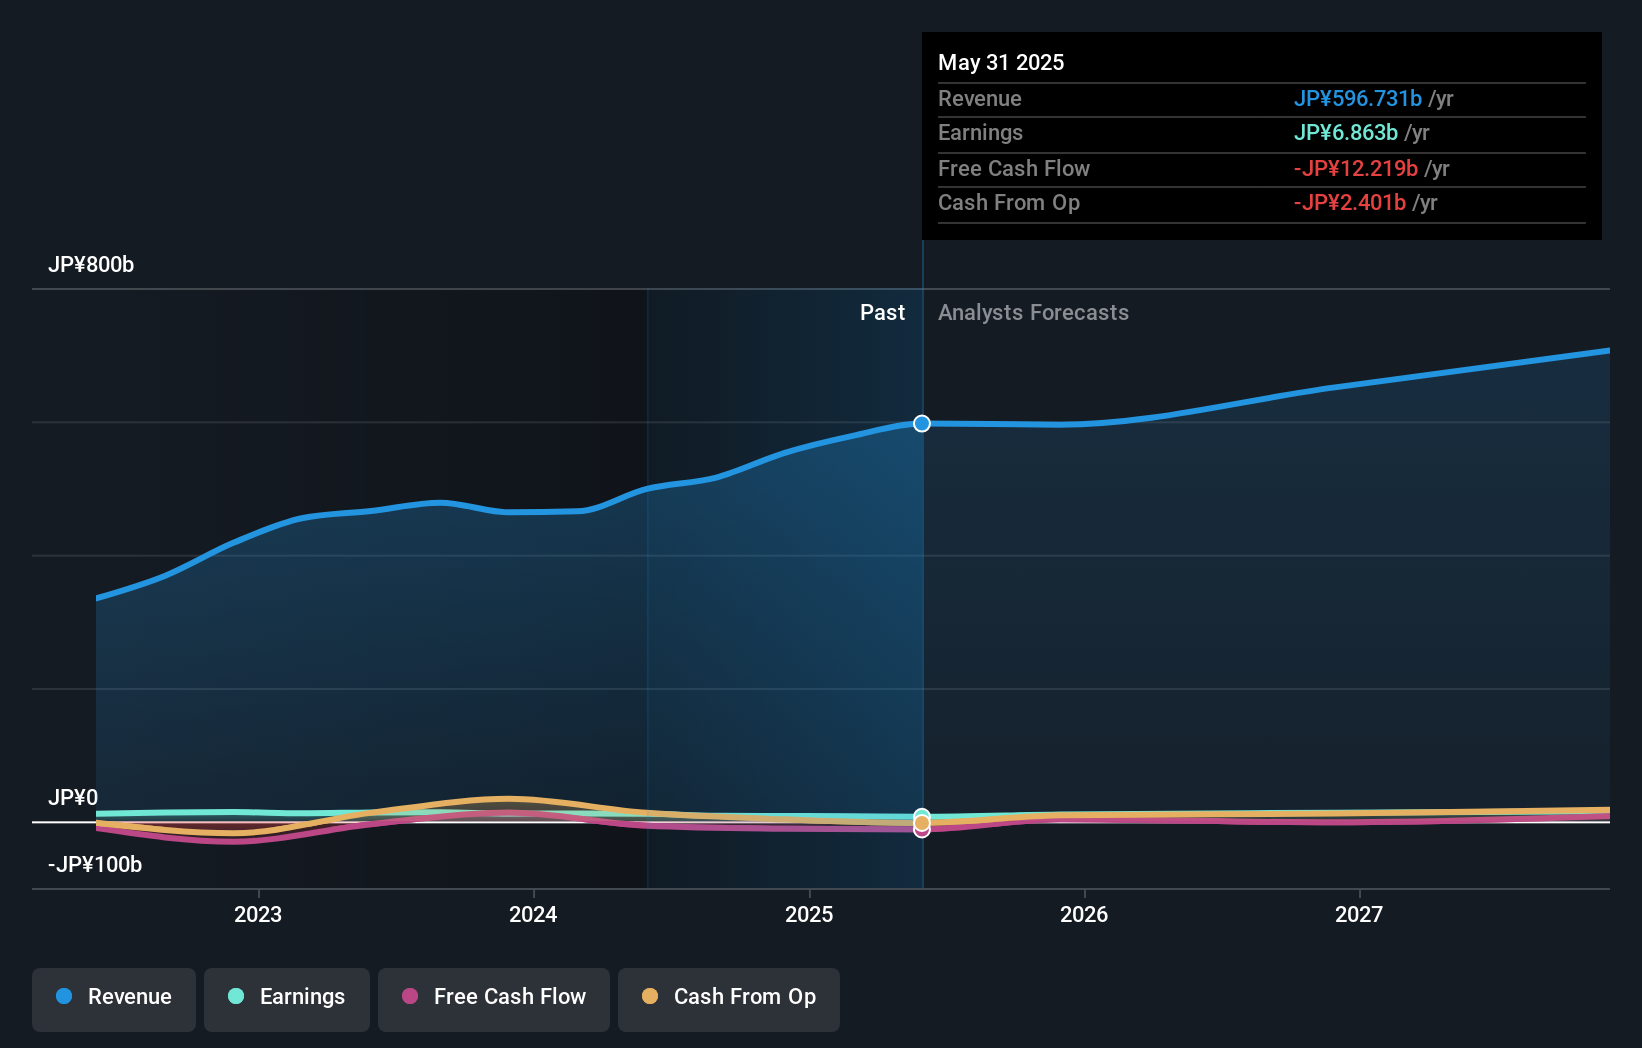Click the 2023 x-axis label
This screenshot has height=1048, width=1642.
click(258, 915)
